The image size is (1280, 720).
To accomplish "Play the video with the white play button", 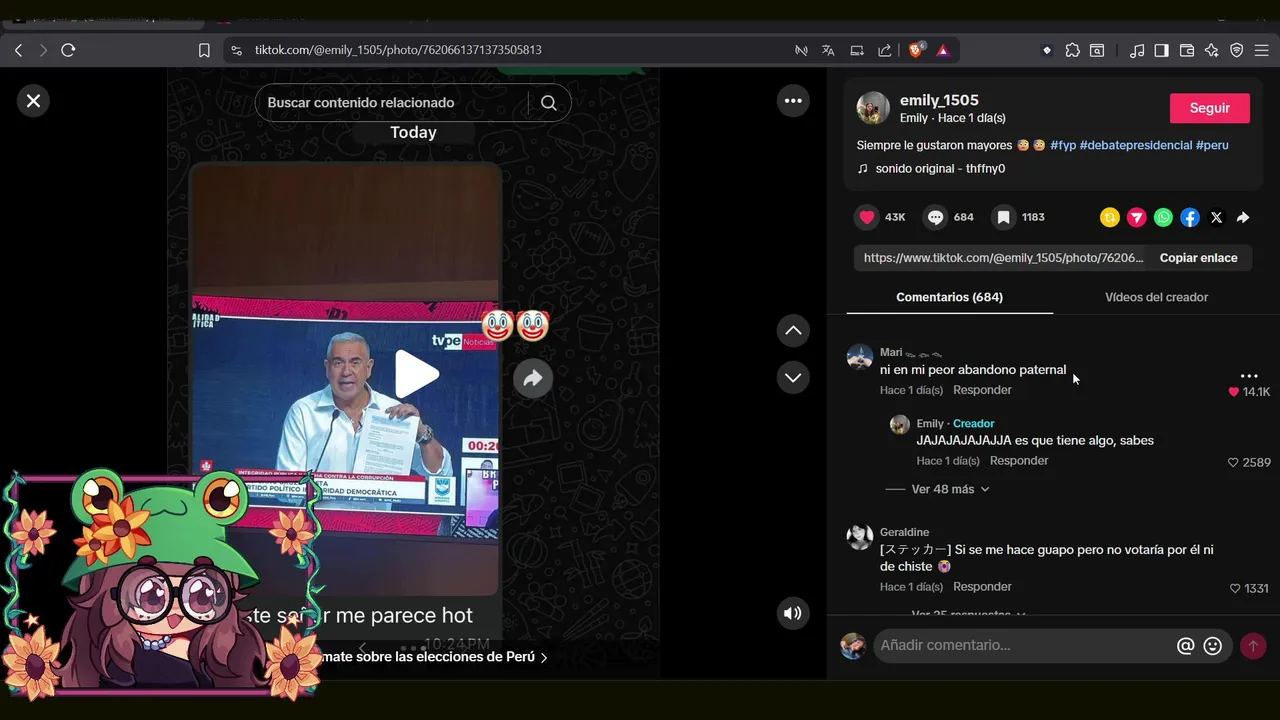I will click(x=416, y=375).
